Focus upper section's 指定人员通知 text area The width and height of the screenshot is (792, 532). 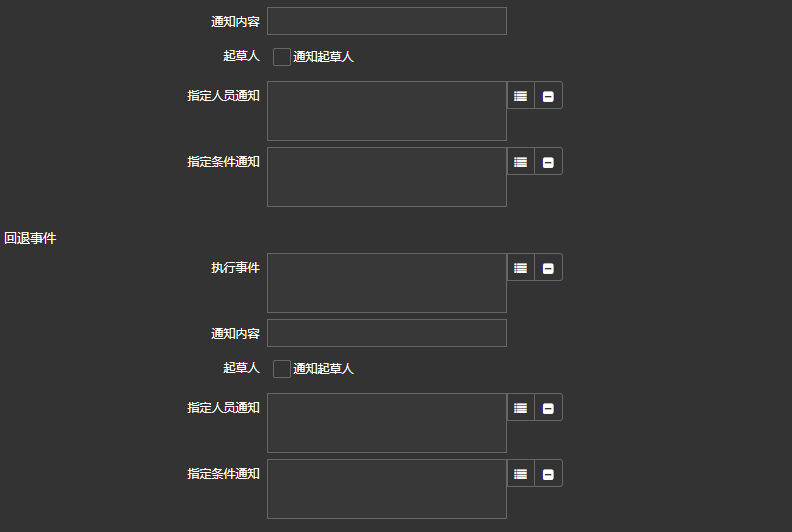[386, 111]
